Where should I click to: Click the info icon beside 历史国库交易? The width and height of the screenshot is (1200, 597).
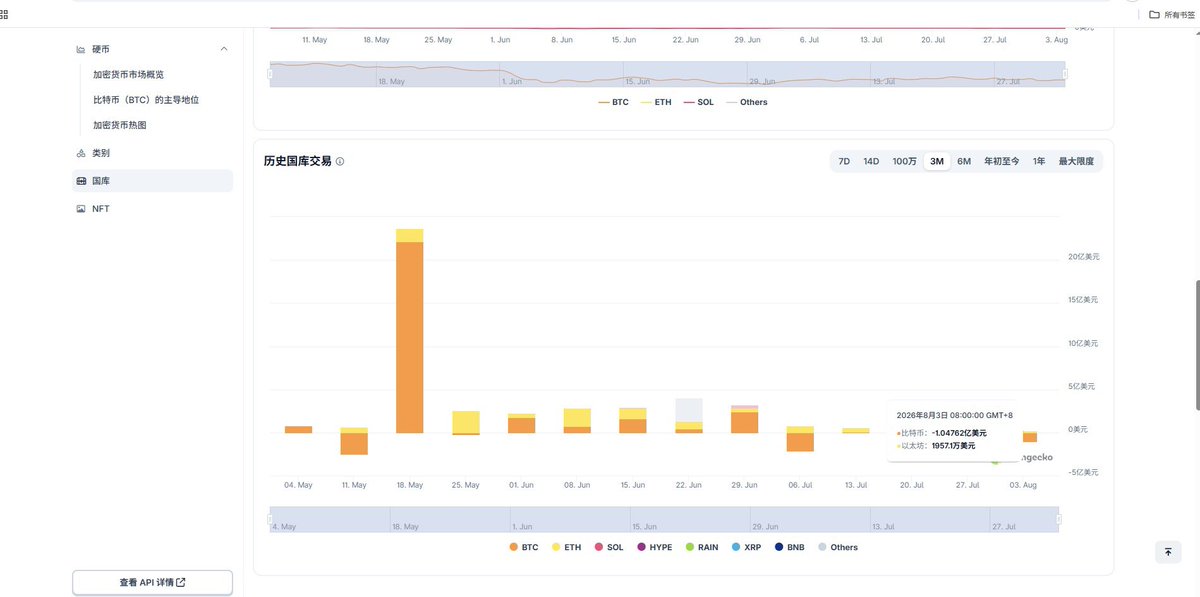pos(340,161)
